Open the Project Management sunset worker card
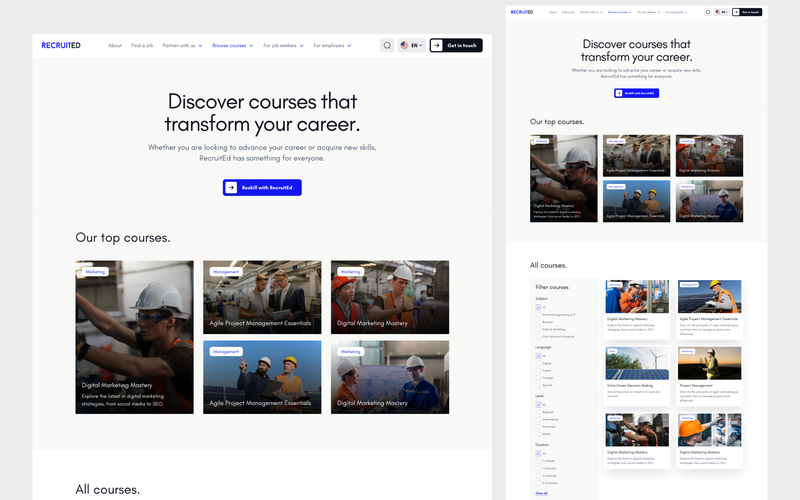The width and height of the screenshot is (800, 500). point(709,376)
